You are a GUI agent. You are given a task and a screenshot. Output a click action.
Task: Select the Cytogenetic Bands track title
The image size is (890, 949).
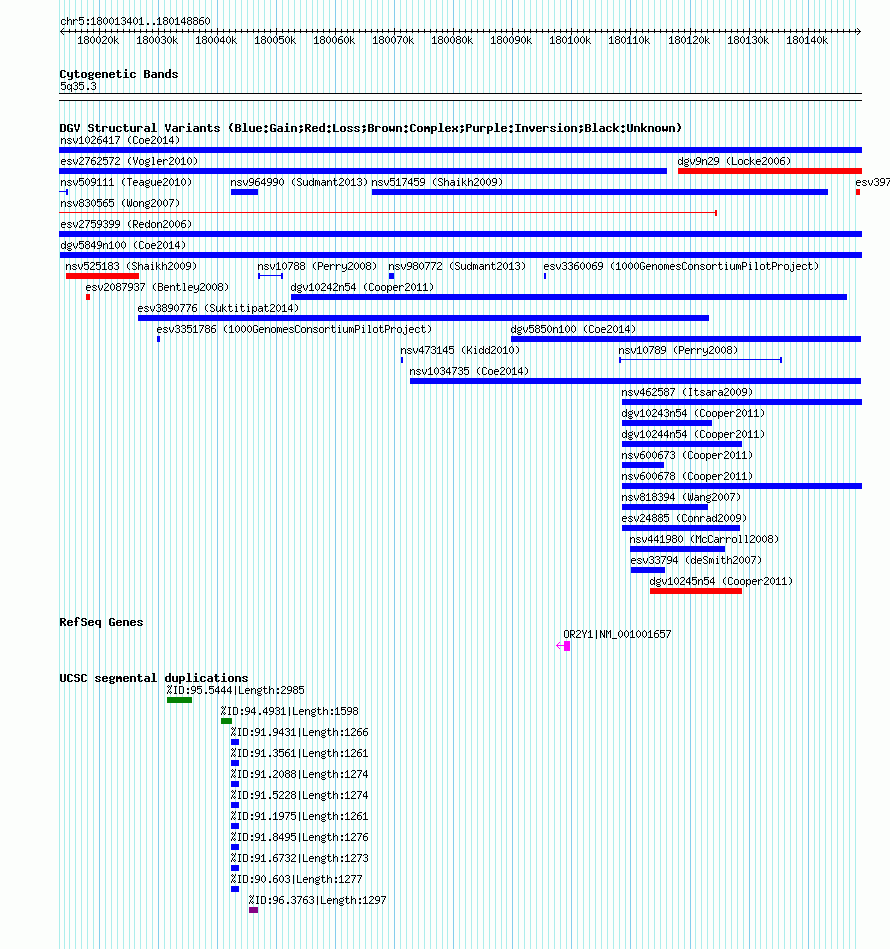pyautogui.click(x=119, y=74)
